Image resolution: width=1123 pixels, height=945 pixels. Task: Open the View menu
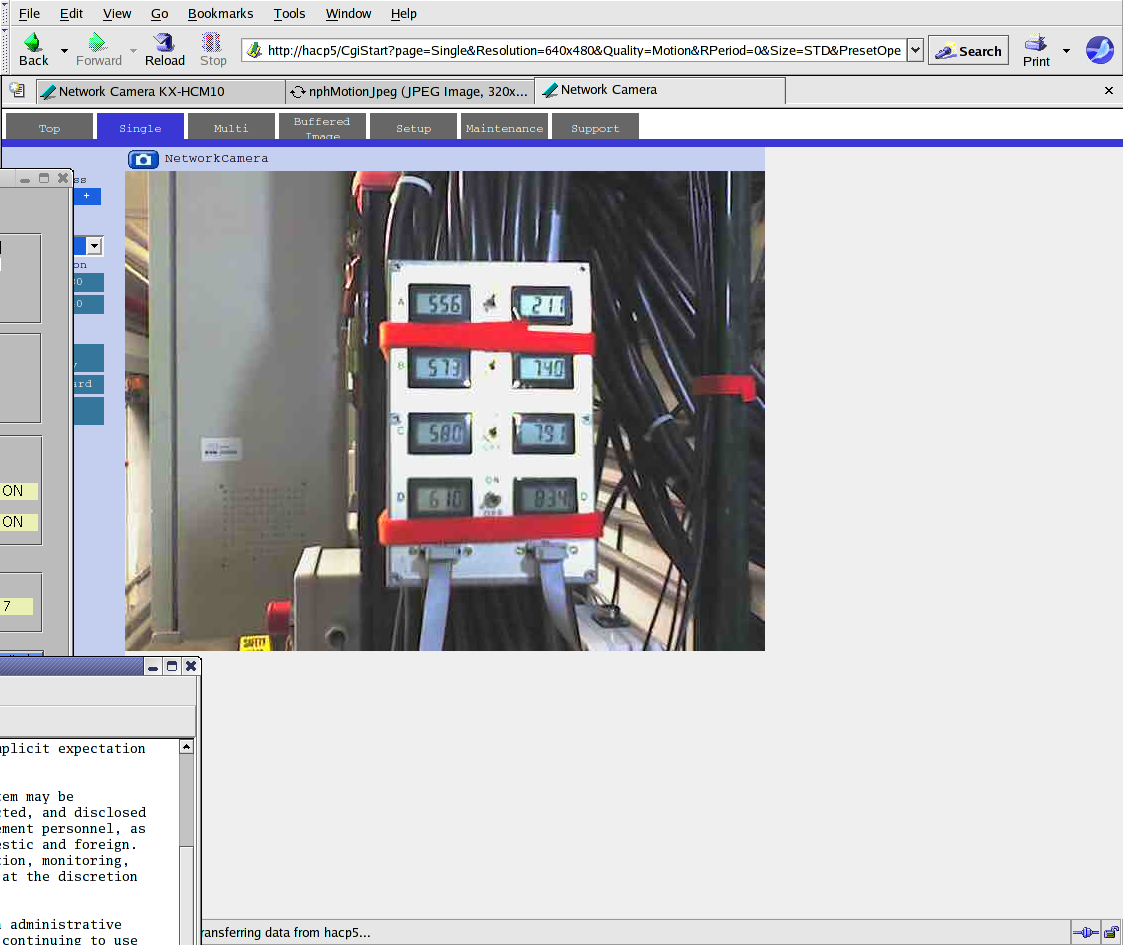117,14
